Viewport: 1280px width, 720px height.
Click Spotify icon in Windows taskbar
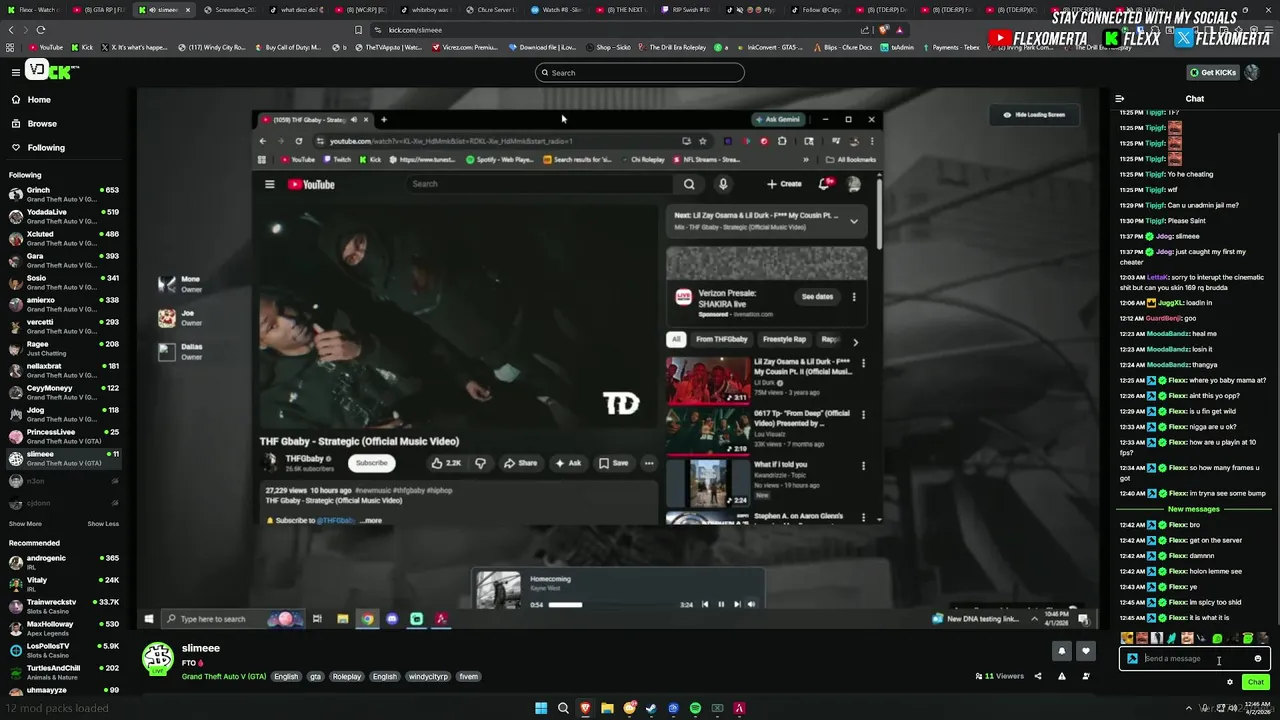(x=695, y=708)
